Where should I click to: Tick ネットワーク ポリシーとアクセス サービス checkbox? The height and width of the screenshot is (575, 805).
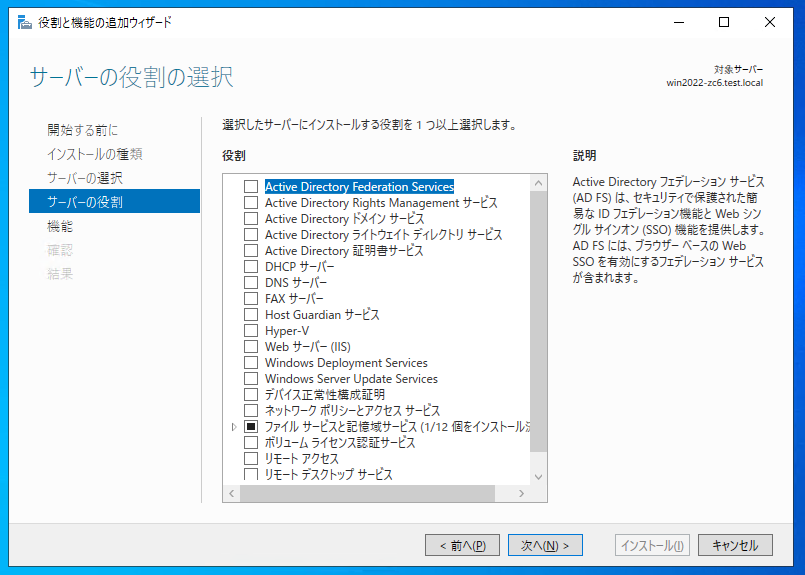point(251,410)
